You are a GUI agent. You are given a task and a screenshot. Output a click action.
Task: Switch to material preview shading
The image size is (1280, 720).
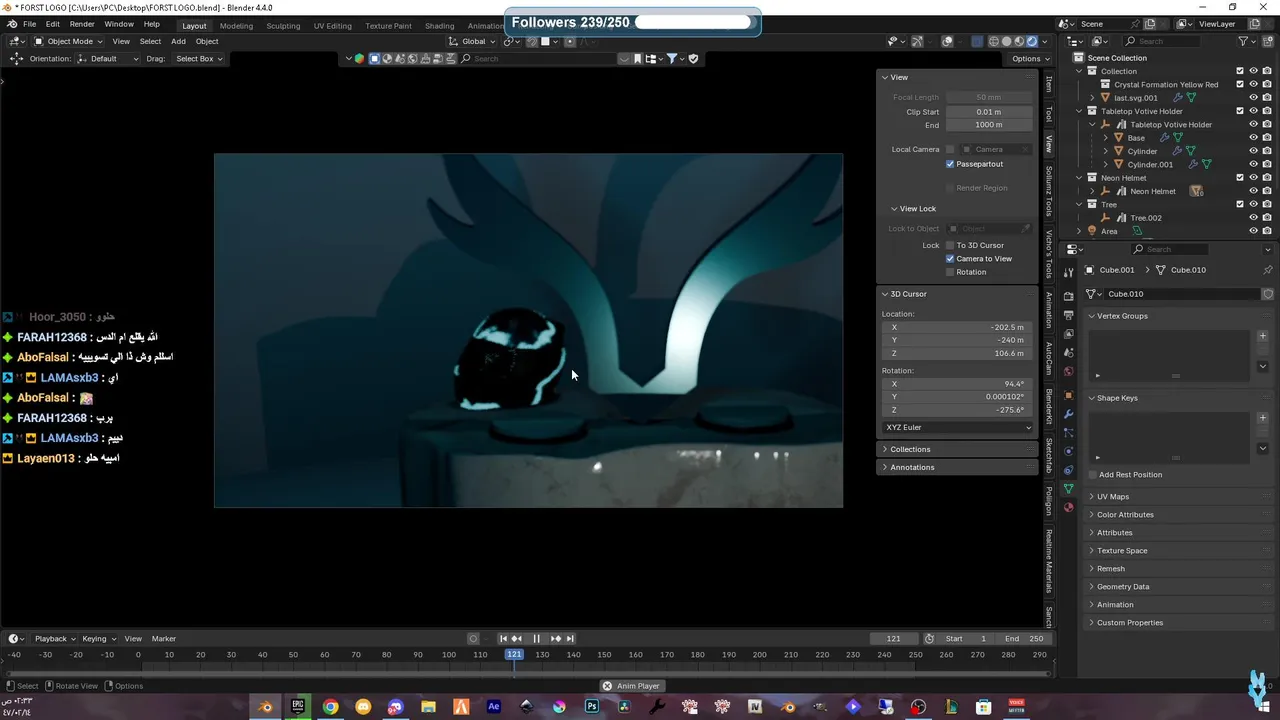1019,41
